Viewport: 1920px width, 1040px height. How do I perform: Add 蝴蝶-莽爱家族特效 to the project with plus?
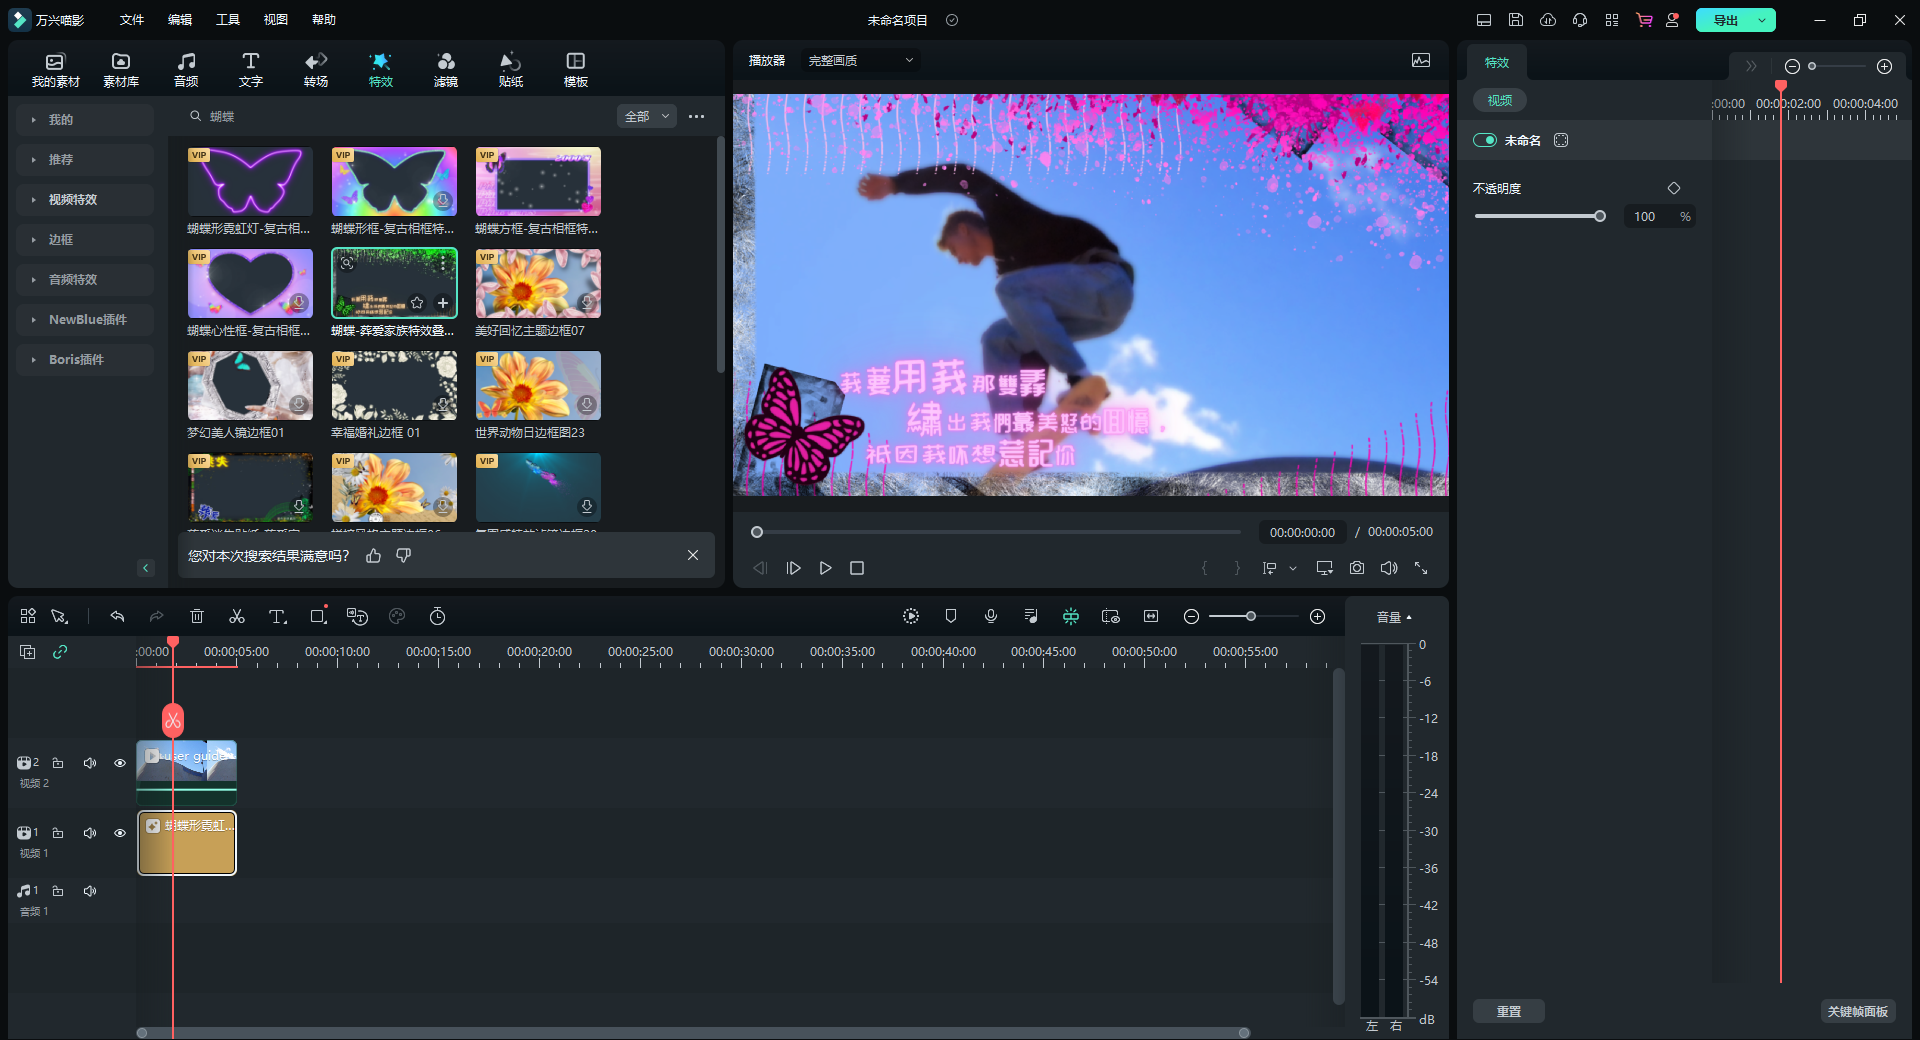(x=443, y=303)
